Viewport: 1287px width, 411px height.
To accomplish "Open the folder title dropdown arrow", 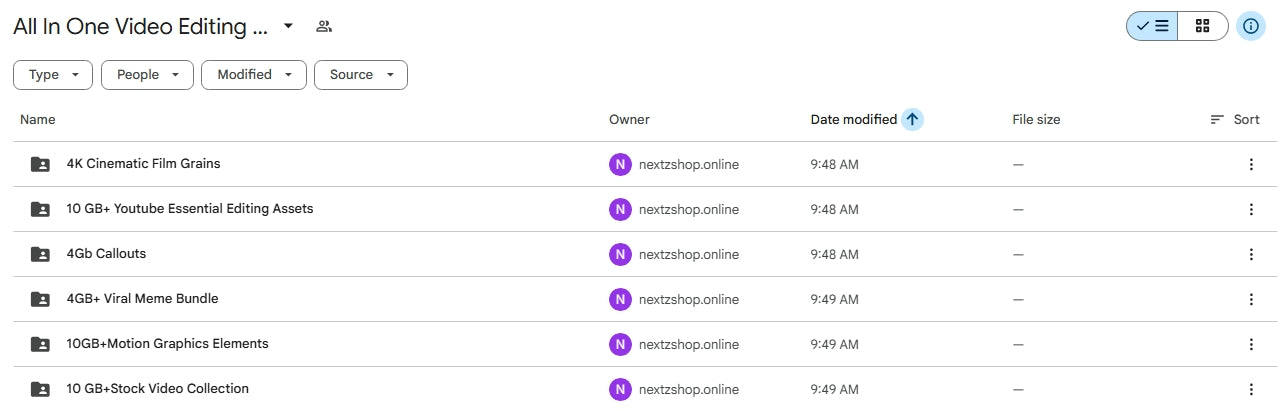I will point(288,27).
